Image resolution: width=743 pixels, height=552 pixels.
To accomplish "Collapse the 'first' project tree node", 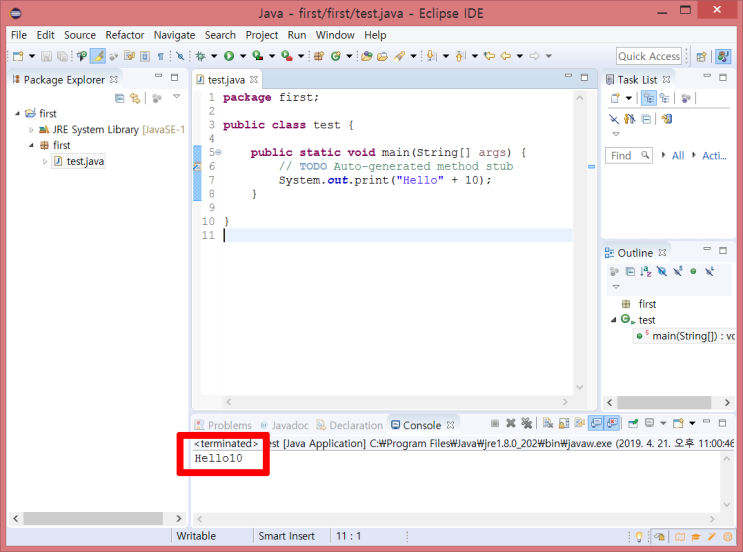I will tap(18, 114).
